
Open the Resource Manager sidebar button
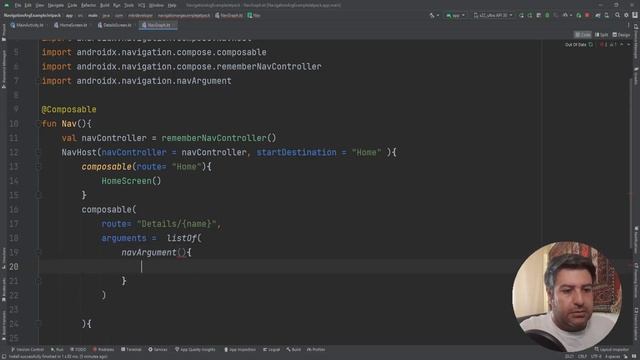point(4,69)
